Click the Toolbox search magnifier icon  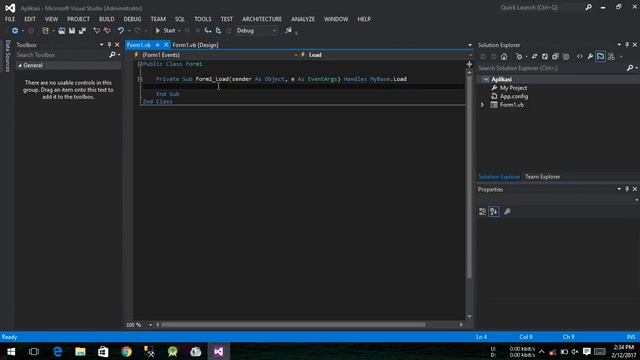(x=112, y=55)
